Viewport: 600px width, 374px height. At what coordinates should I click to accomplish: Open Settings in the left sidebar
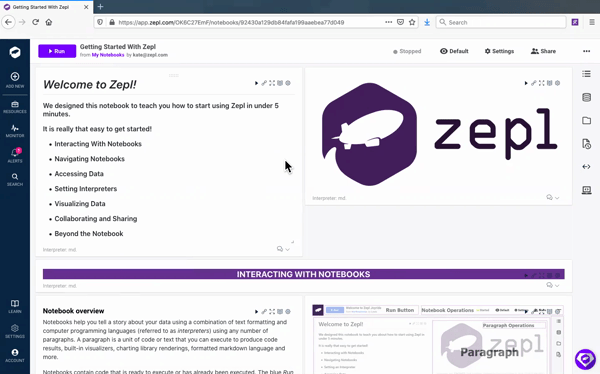point(15,331)
